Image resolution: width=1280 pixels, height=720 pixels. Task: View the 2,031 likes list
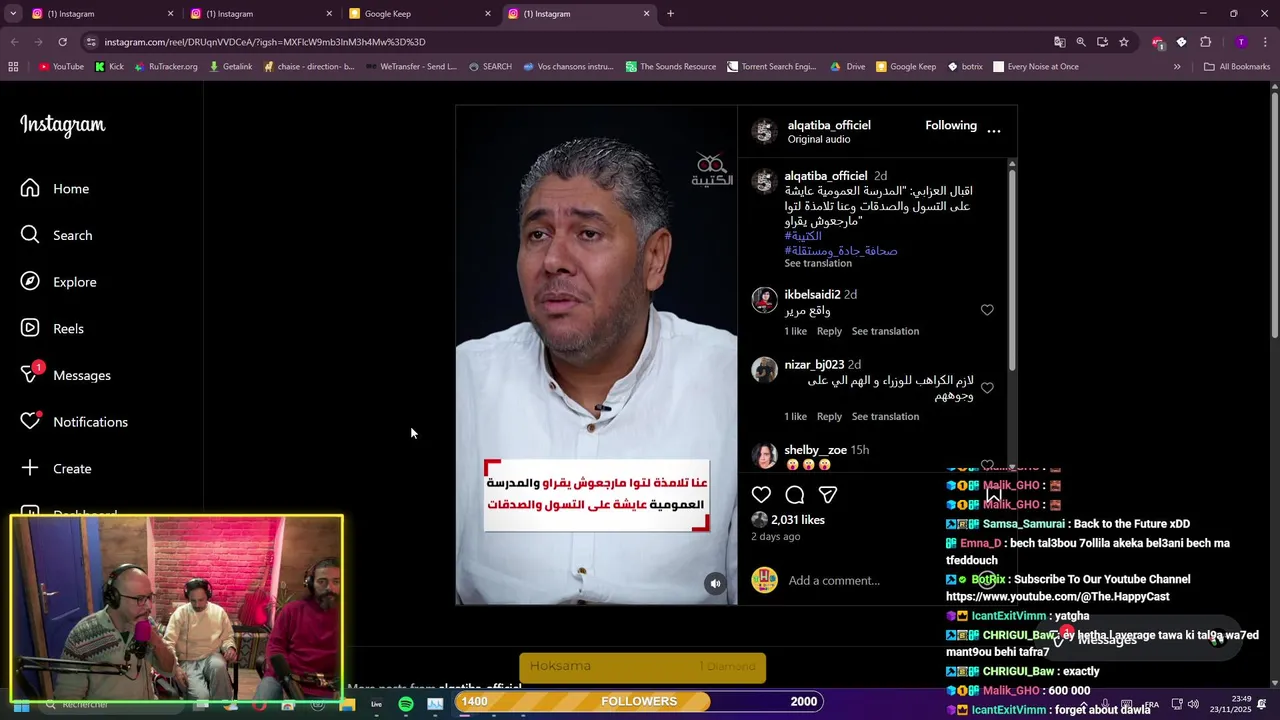[798, 520]
